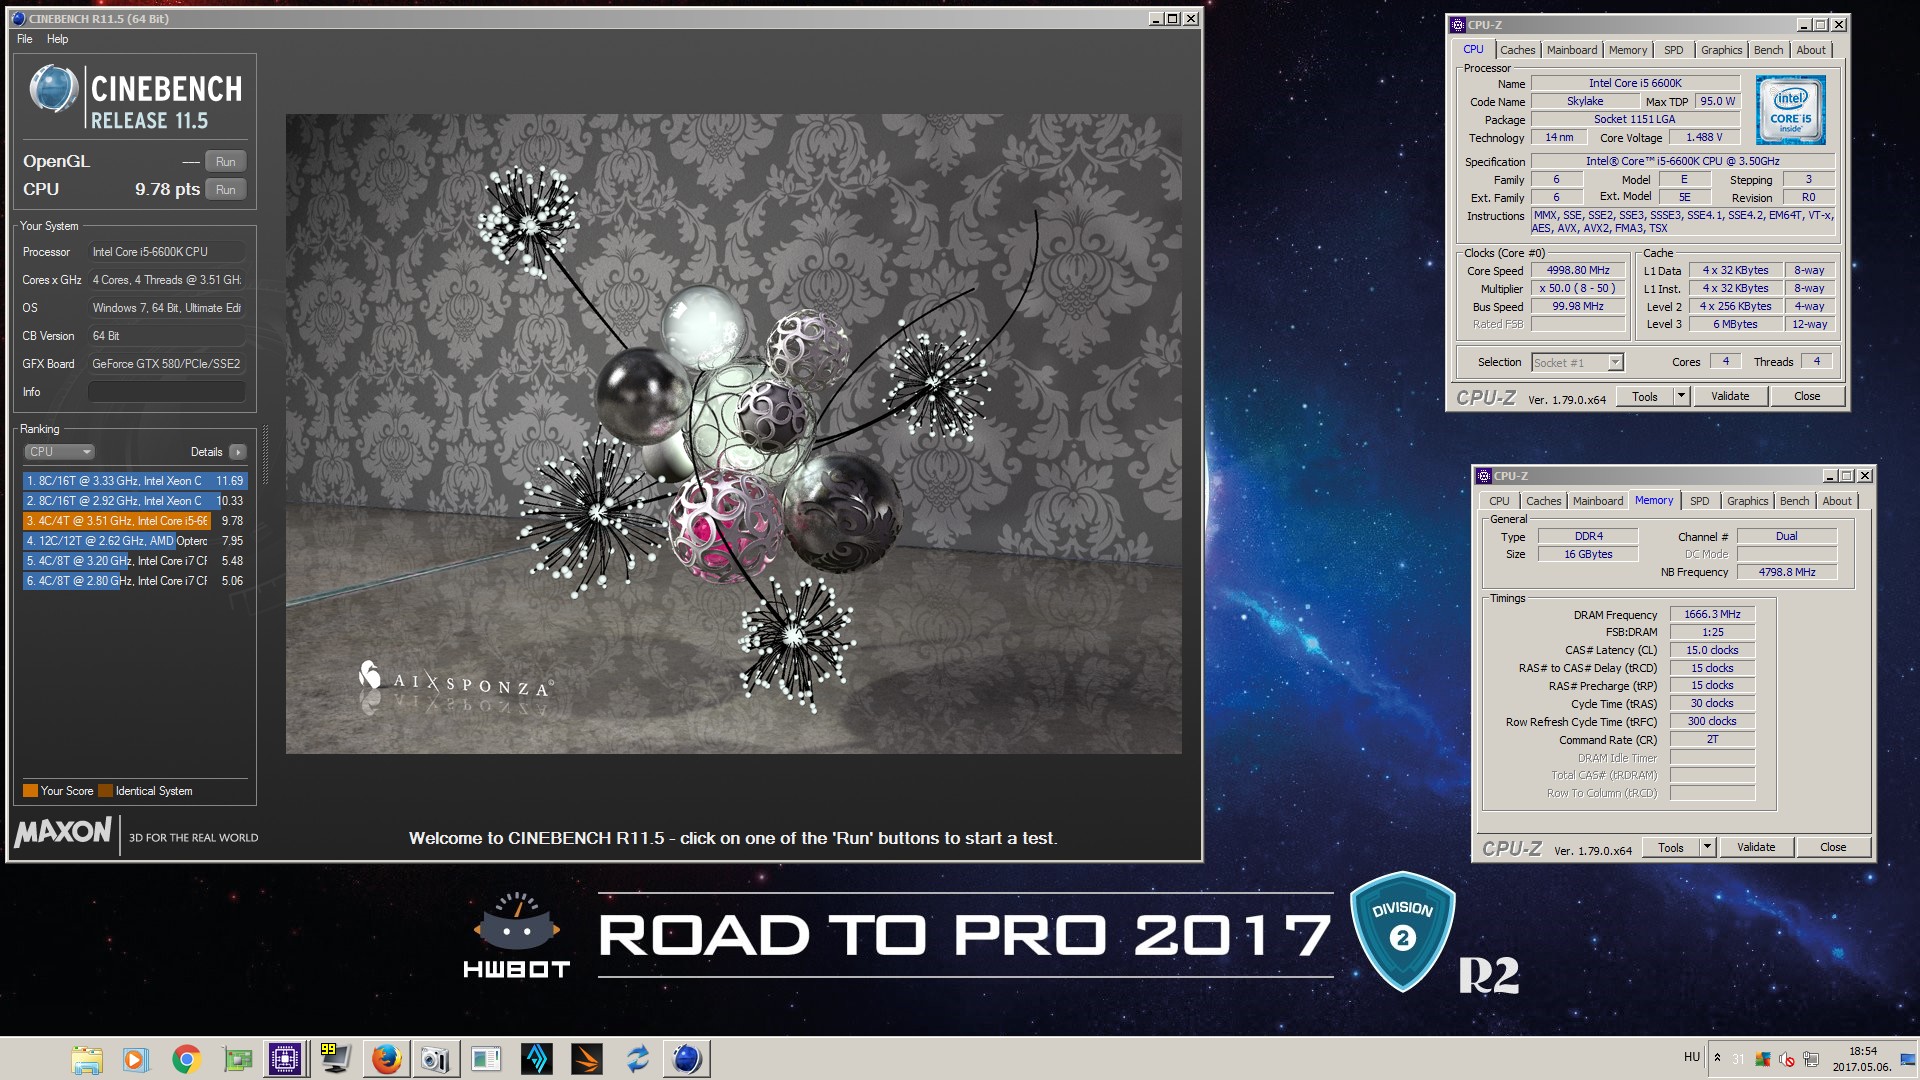Click the Info input field in Your System
This screenshot has width=1920, height=1080.
click(167, 392)
